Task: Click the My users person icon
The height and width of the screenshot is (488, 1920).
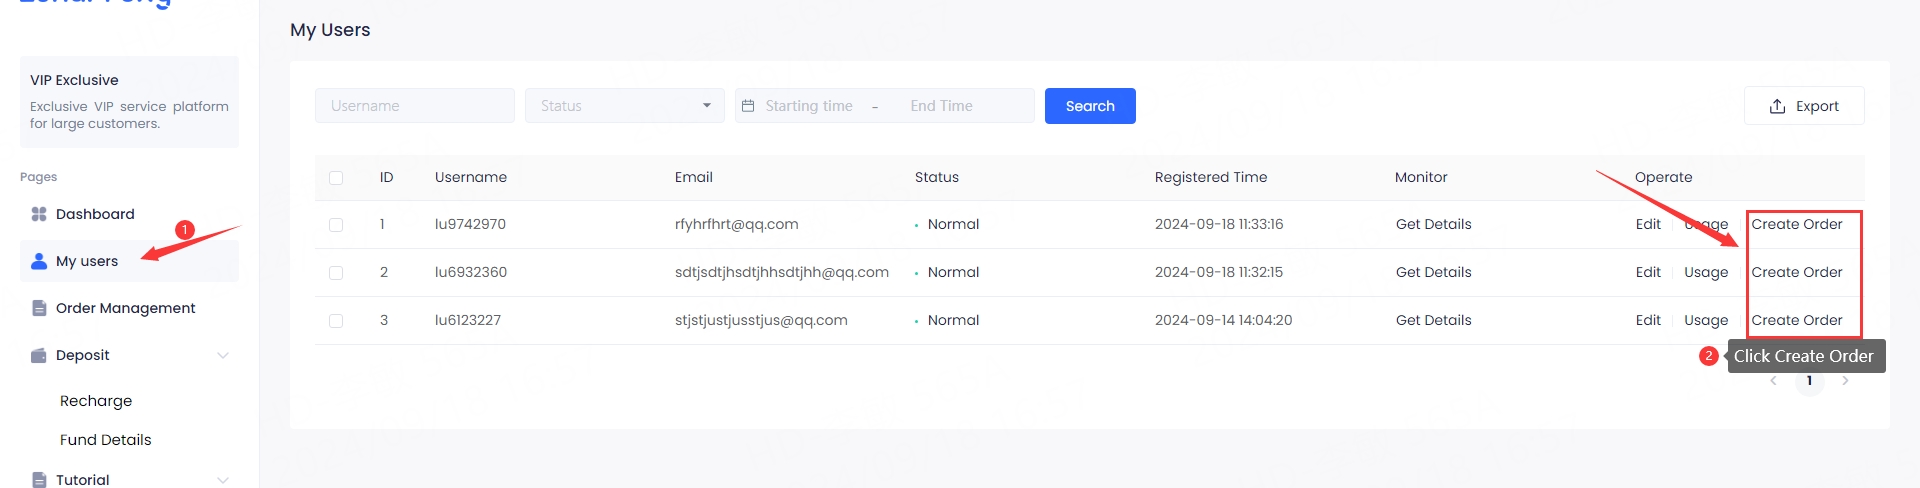Action: pos(39,261)
